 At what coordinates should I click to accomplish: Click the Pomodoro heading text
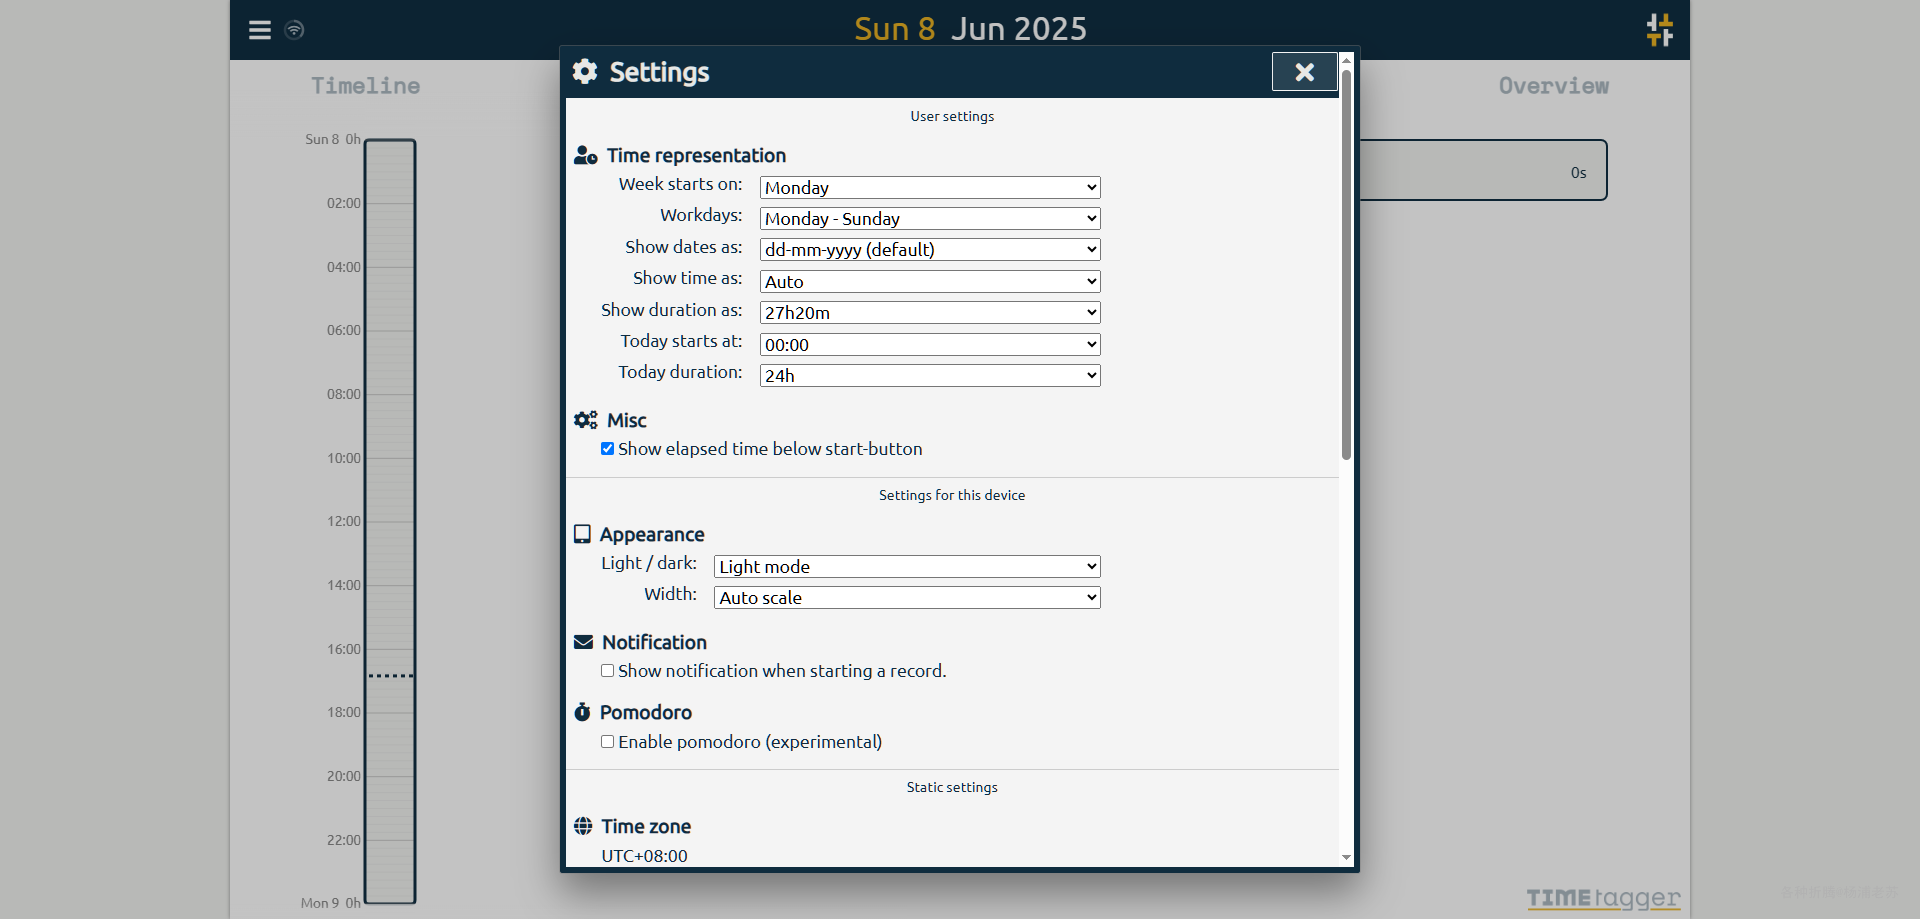646,713
